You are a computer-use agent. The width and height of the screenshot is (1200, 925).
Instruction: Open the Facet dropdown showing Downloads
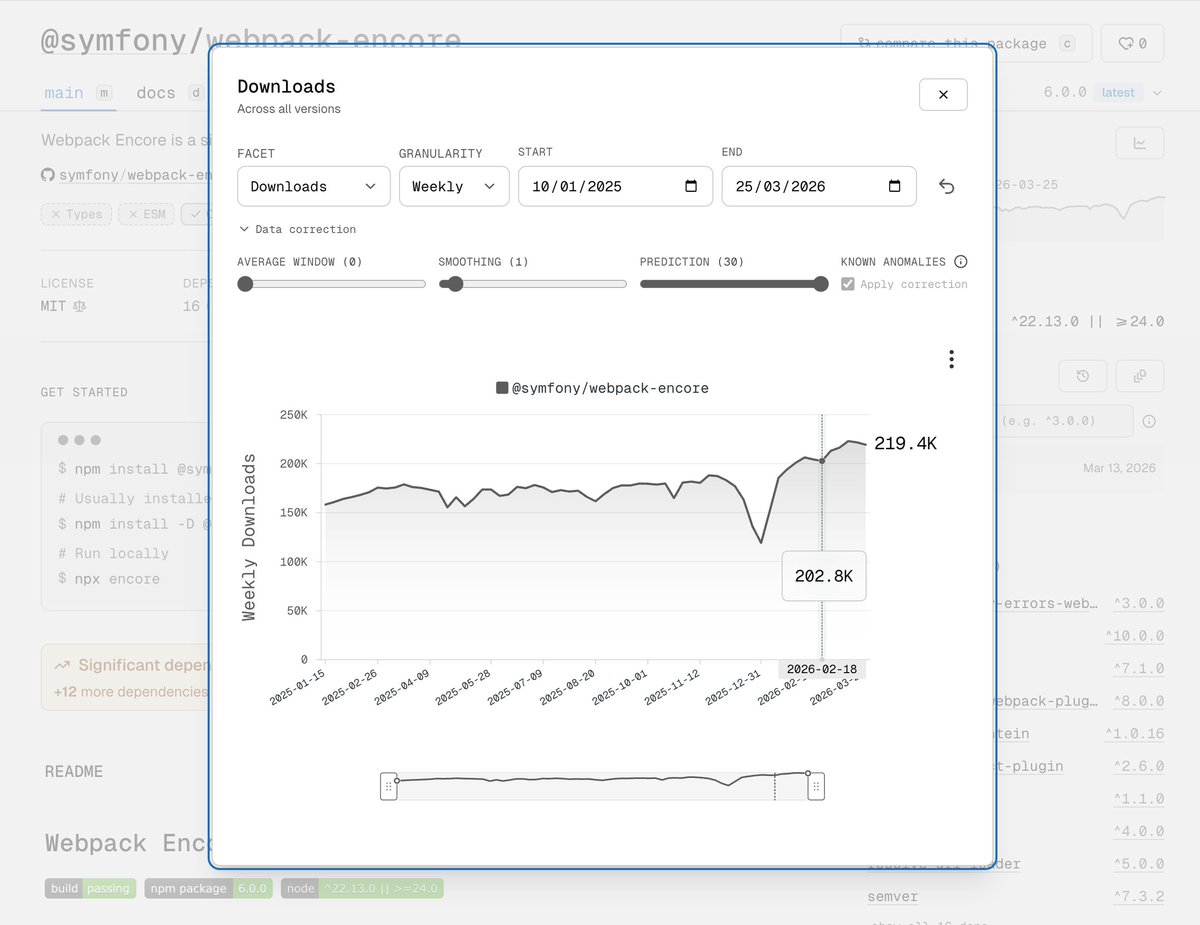point(314,186)
